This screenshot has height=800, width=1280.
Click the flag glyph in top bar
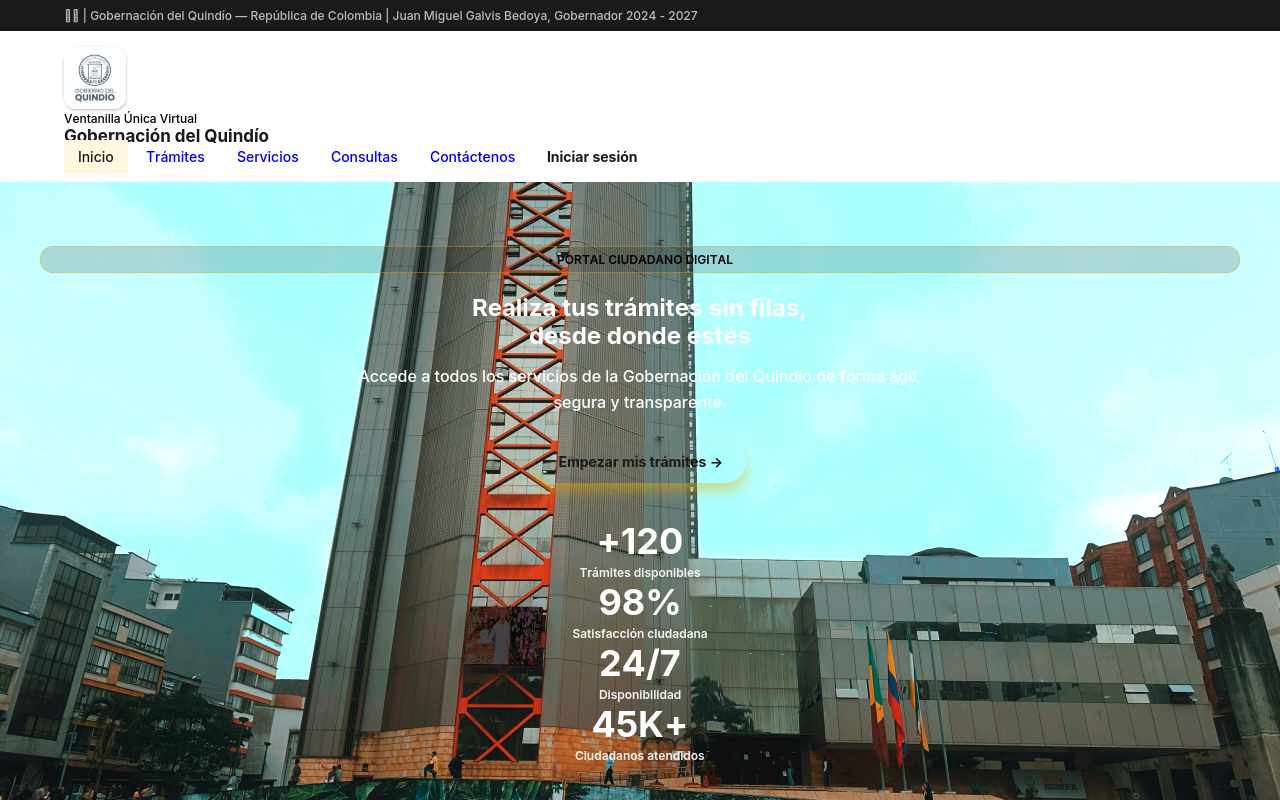click(71, 16)
